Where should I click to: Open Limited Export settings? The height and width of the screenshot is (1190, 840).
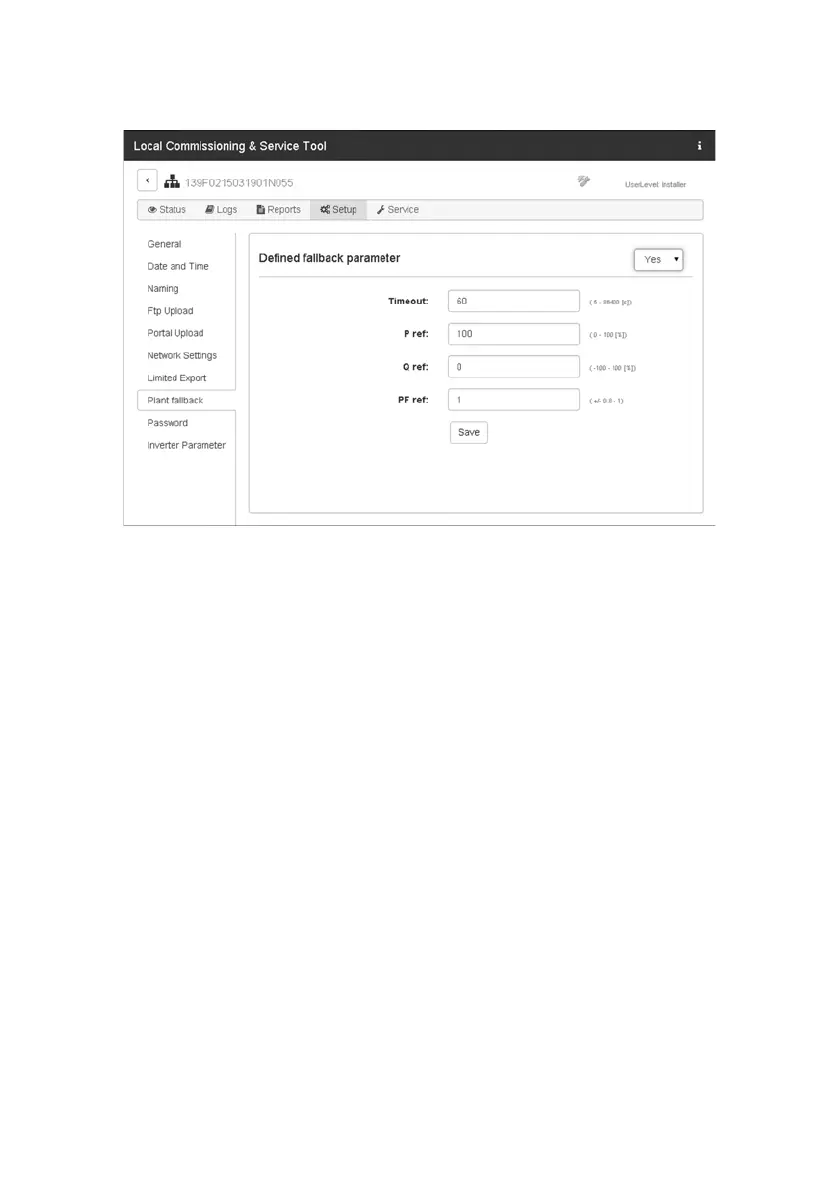tap(177, 378)
